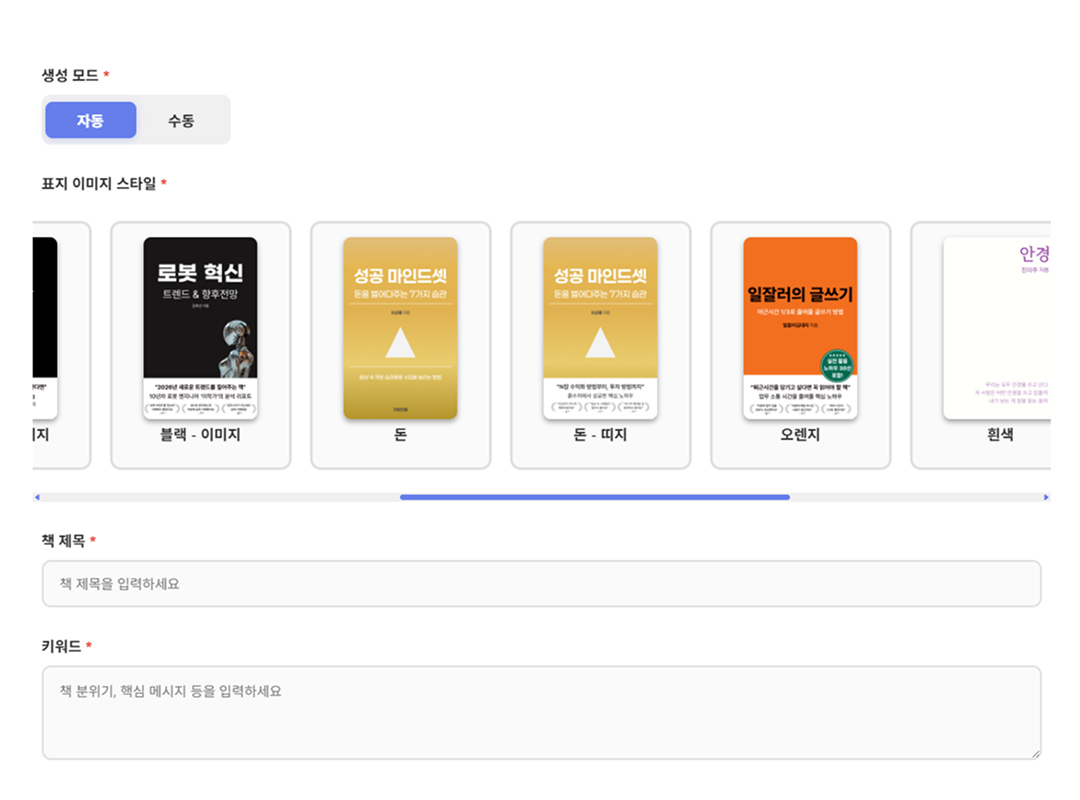Image resolution: width=1080 pixels, height=800 pixels.
Task: Click inside the 책 제목 input field
Action: tap(540, 583)
